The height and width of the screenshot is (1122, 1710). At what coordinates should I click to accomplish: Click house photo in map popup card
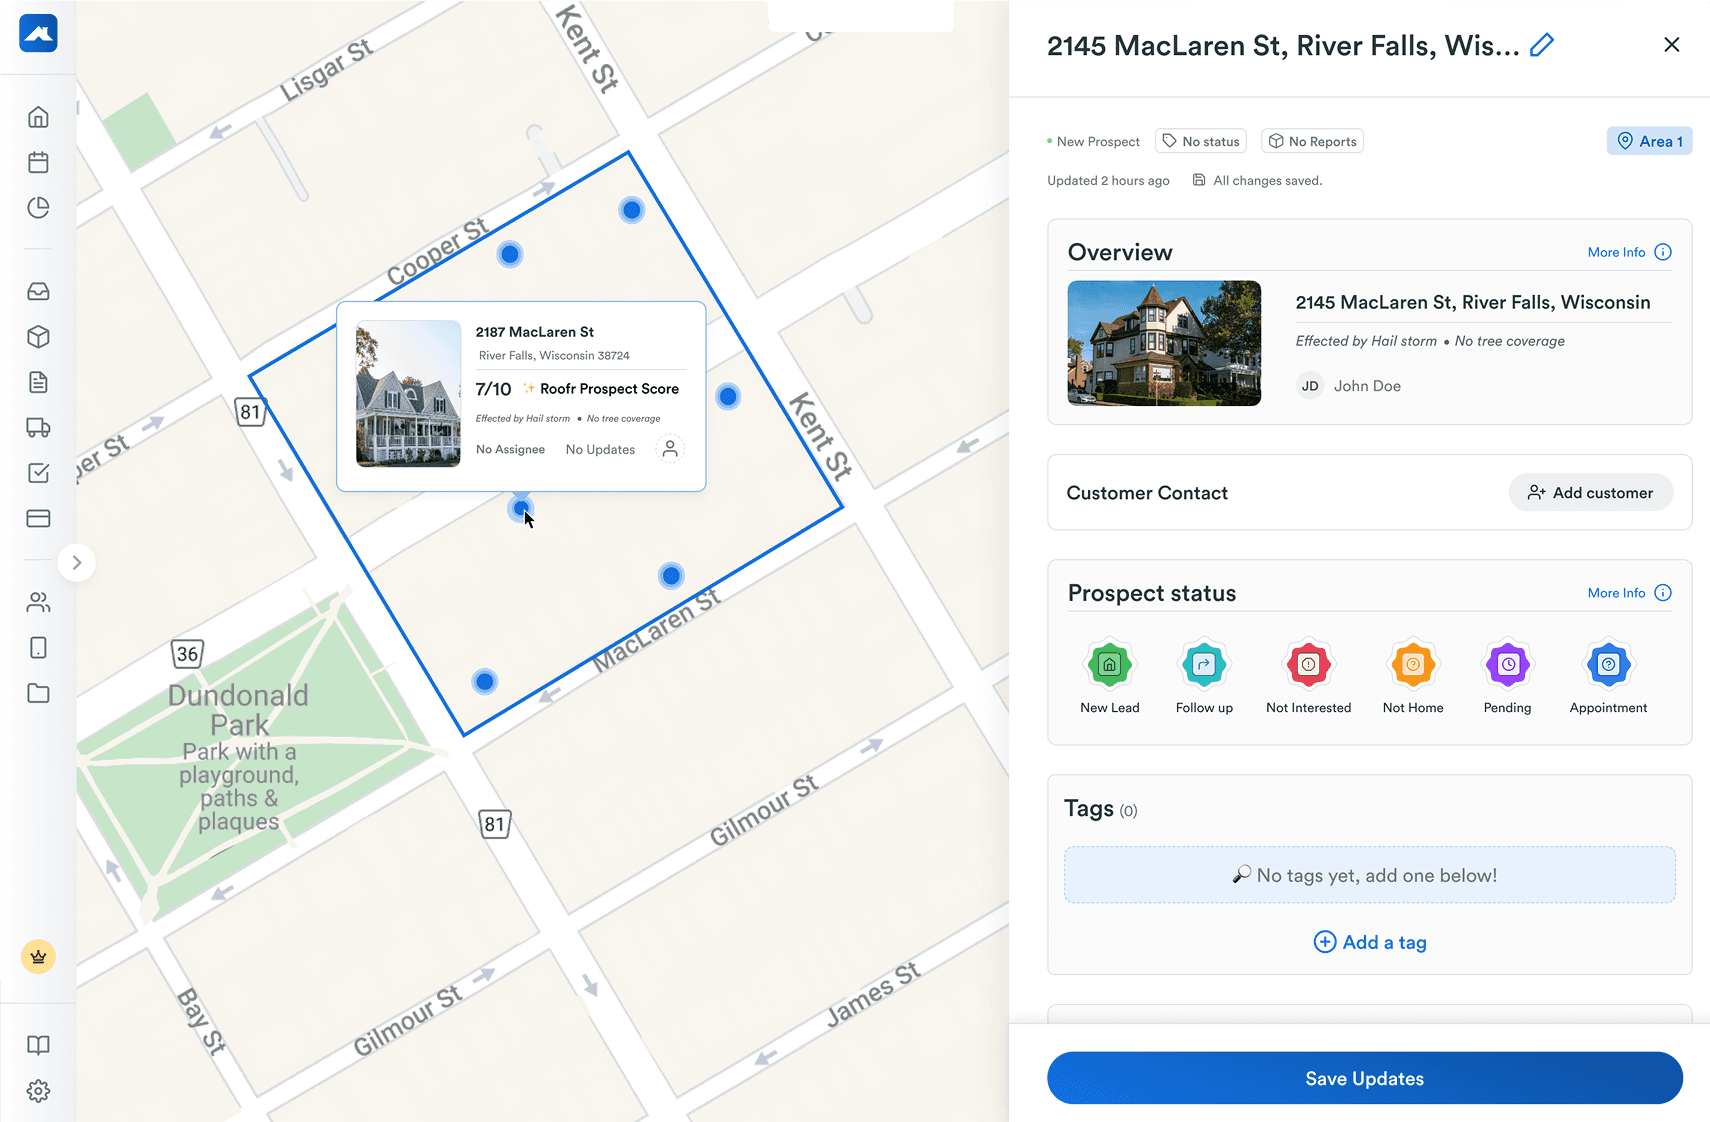tap(409, 394)
